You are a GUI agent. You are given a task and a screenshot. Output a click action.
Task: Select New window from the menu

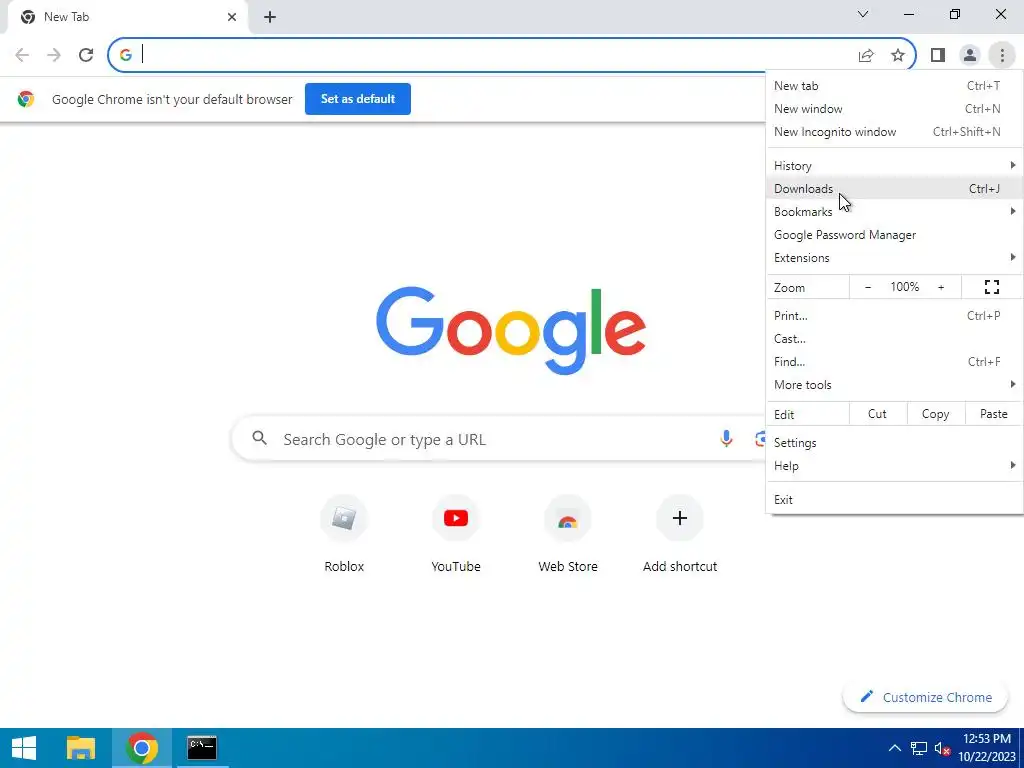click(895, 108)
